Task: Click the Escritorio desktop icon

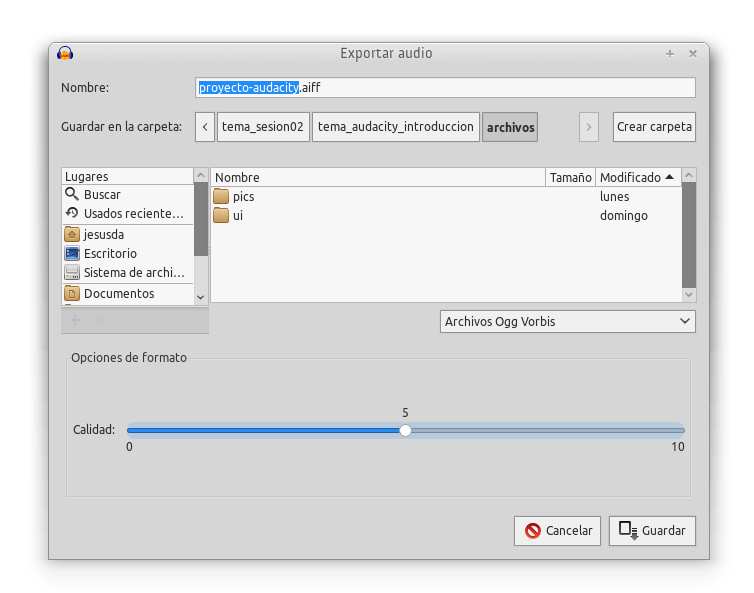Action: coord(72,254)
